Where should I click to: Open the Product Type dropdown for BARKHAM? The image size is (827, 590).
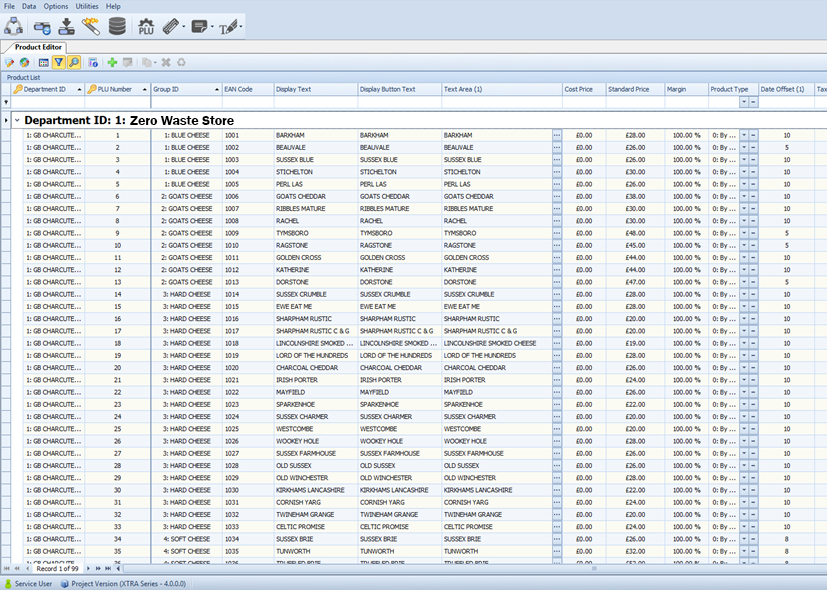pyautogui.click(x=745, y=133)
